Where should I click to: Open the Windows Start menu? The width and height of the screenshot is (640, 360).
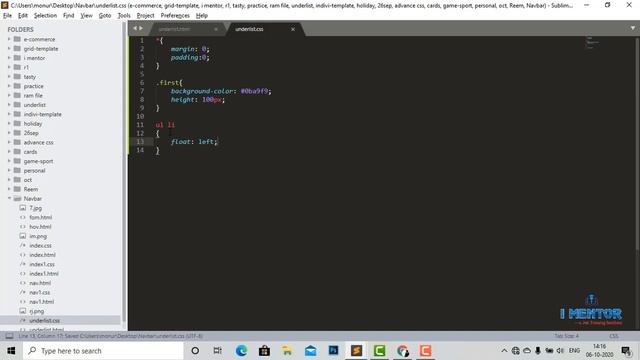click(11, 351)
